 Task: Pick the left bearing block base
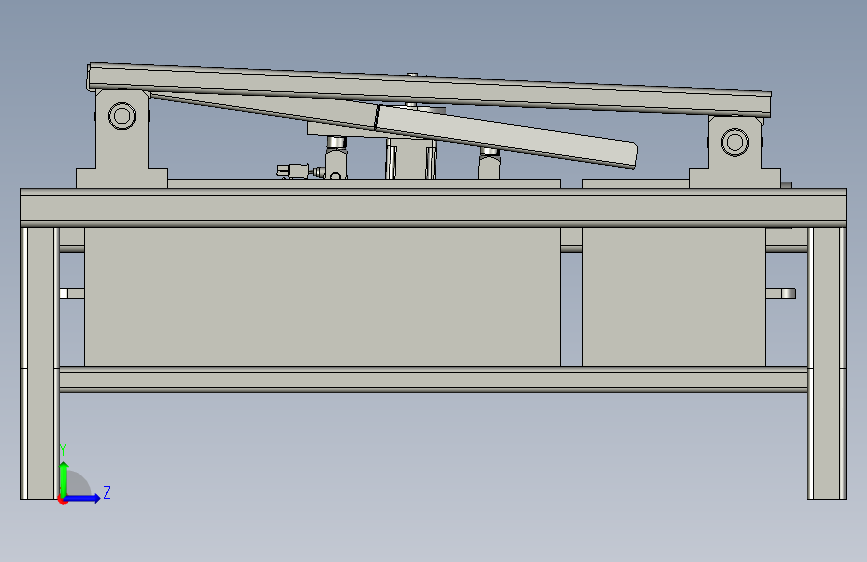(x=122, y=178)
